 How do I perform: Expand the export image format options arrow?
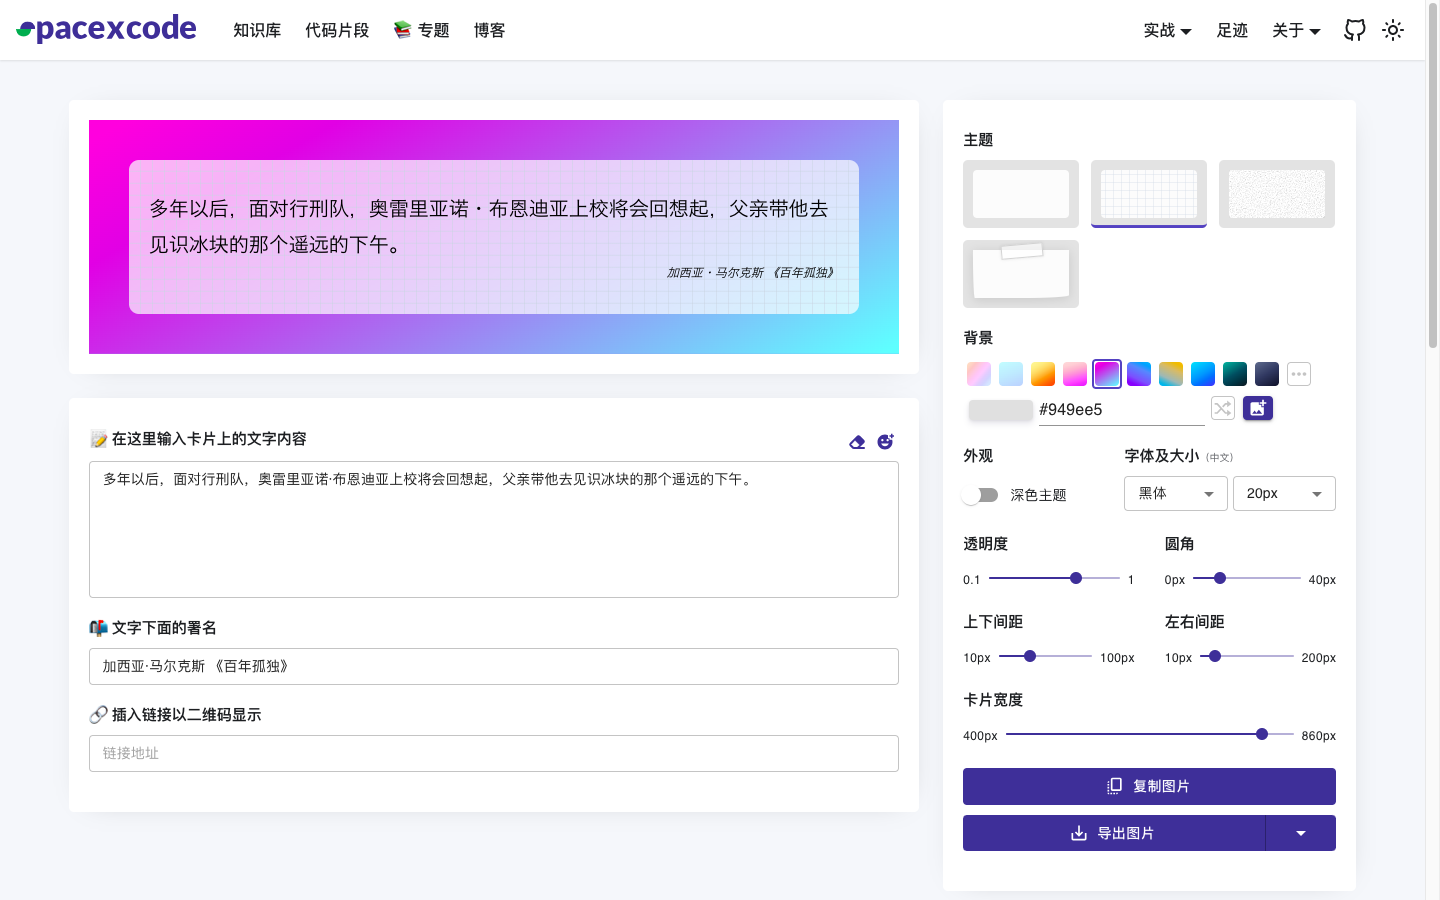click(x=1300, y=832)
